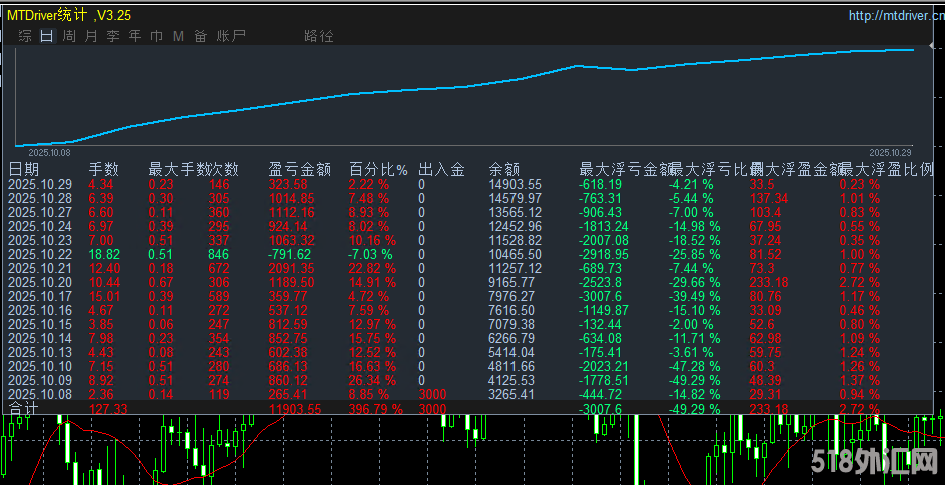Click the 路径 path button
Viewport: 945px width, 485px height.
click(319, 36)
